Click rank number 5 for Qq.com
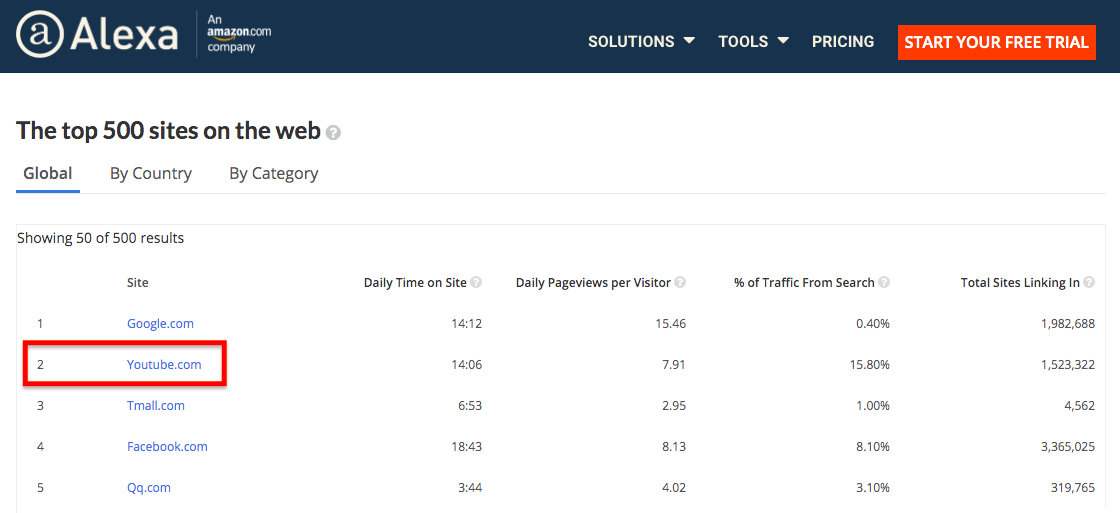1120x513 pixels. pos(41,489)
